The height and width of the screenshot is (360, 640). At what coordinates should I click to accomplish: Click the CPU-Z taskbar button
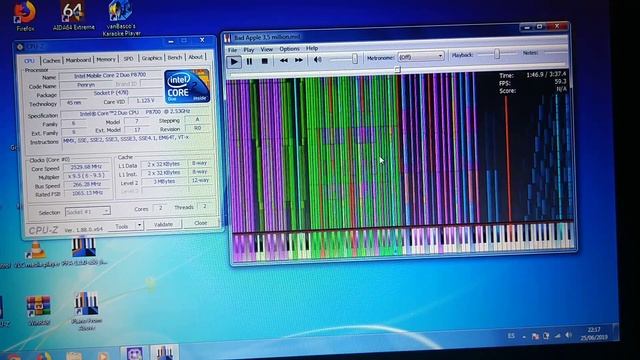point(134,353)
